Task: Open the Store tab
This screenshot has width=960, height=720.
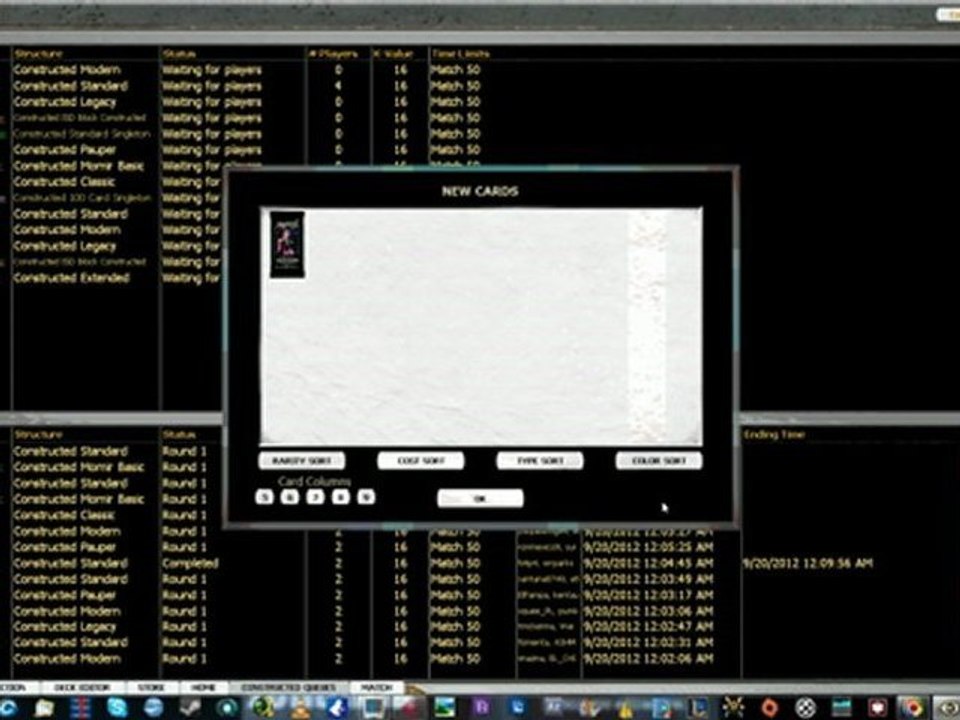Action: (x=151, y=688)
